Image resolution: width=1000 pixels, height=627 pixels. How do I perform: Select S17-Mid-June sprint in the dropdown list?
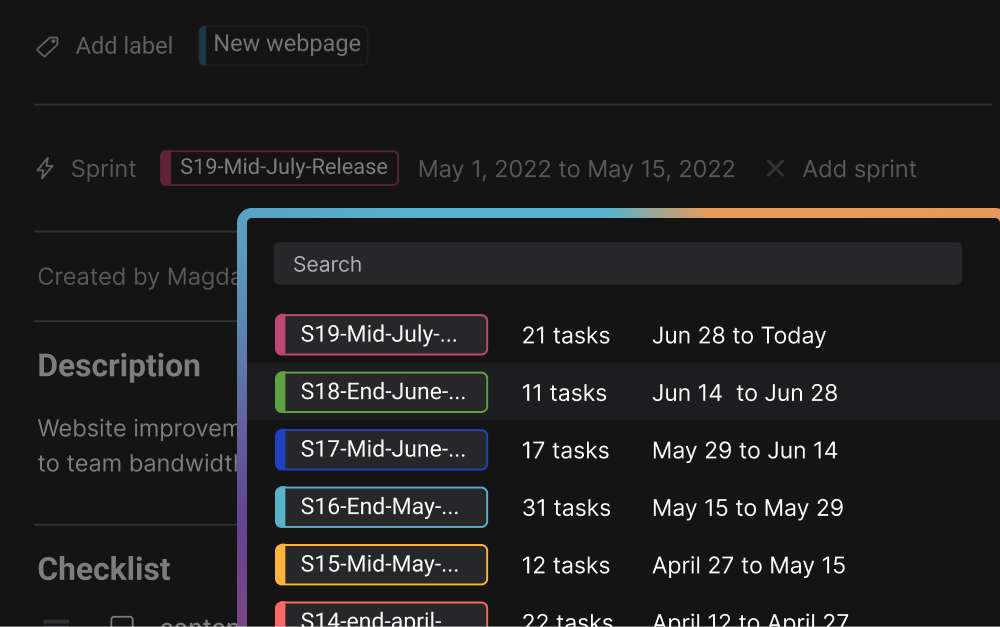tap(381, 450)
